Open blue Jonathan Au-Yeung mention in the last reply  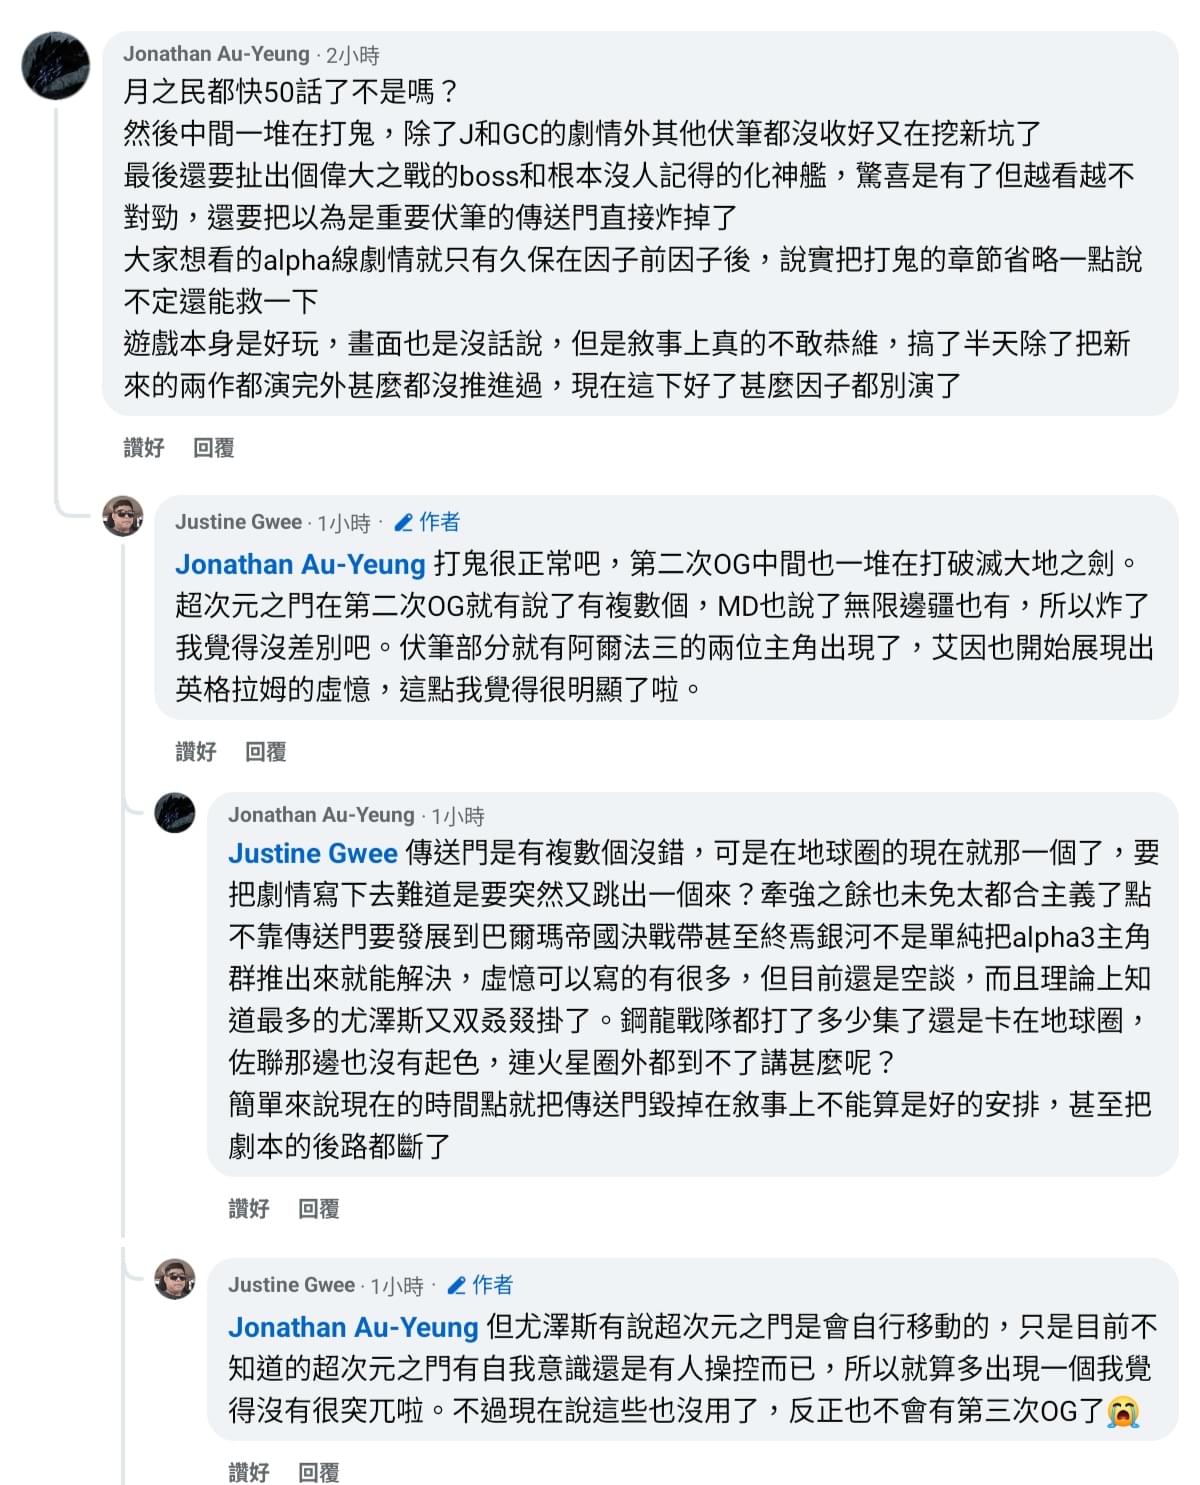354,1327
